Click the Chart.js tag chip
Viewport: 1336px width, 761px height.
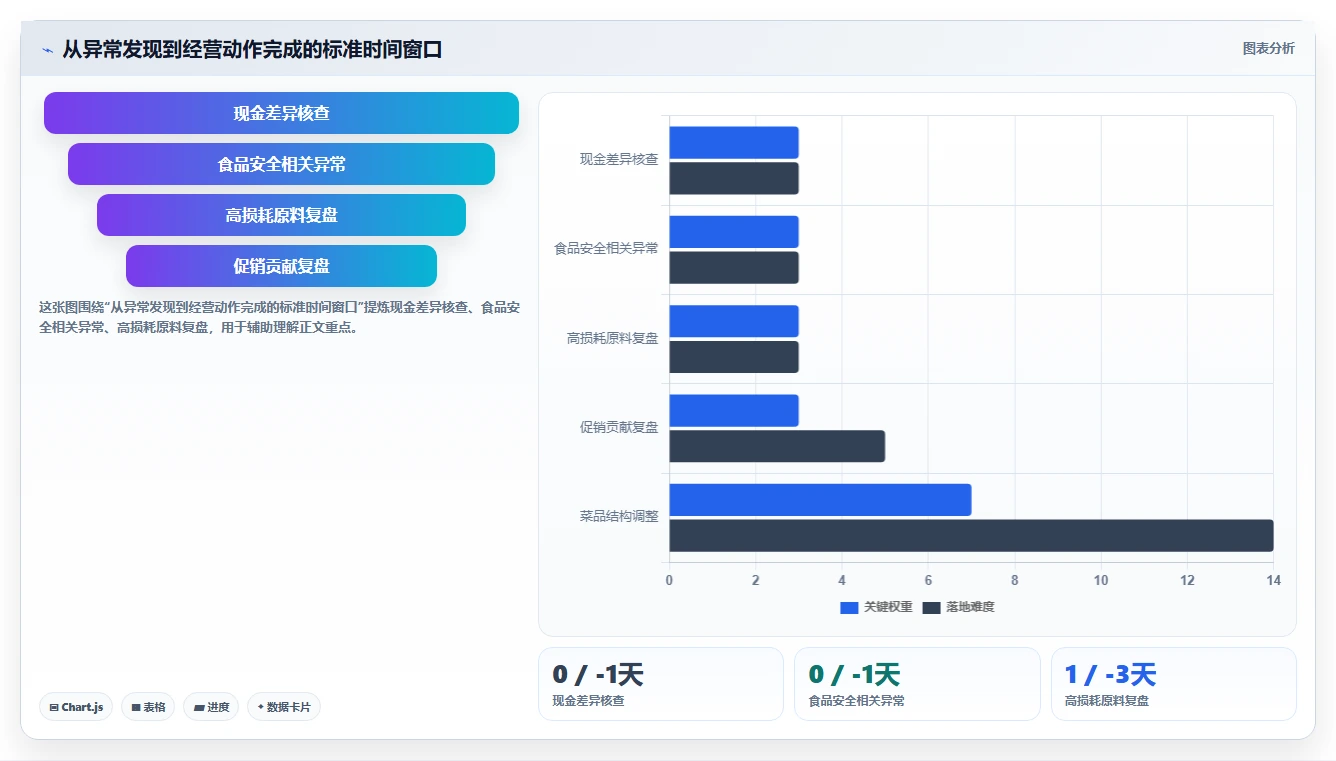[x=76, y=707]
